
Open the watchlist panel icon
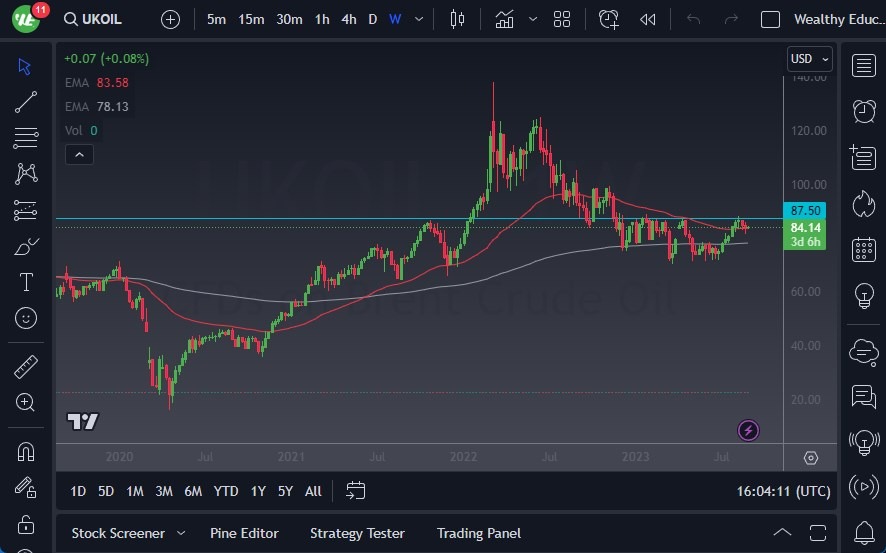pos(863,65)
